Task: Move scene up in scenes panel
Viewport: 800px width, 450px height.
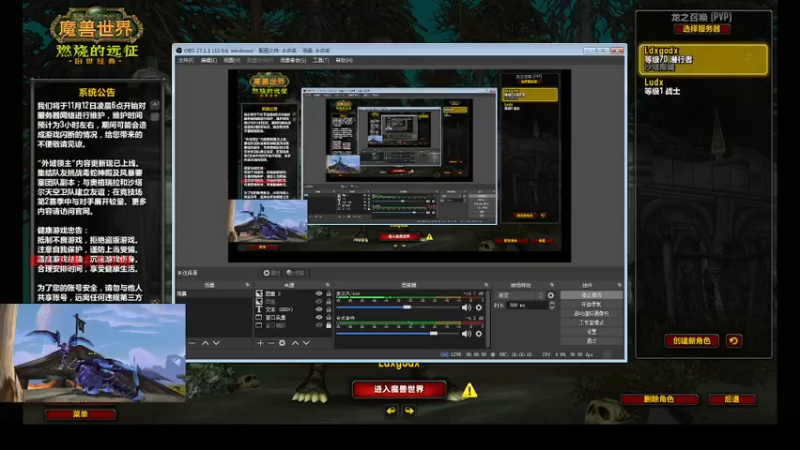Action: point(205,343)
